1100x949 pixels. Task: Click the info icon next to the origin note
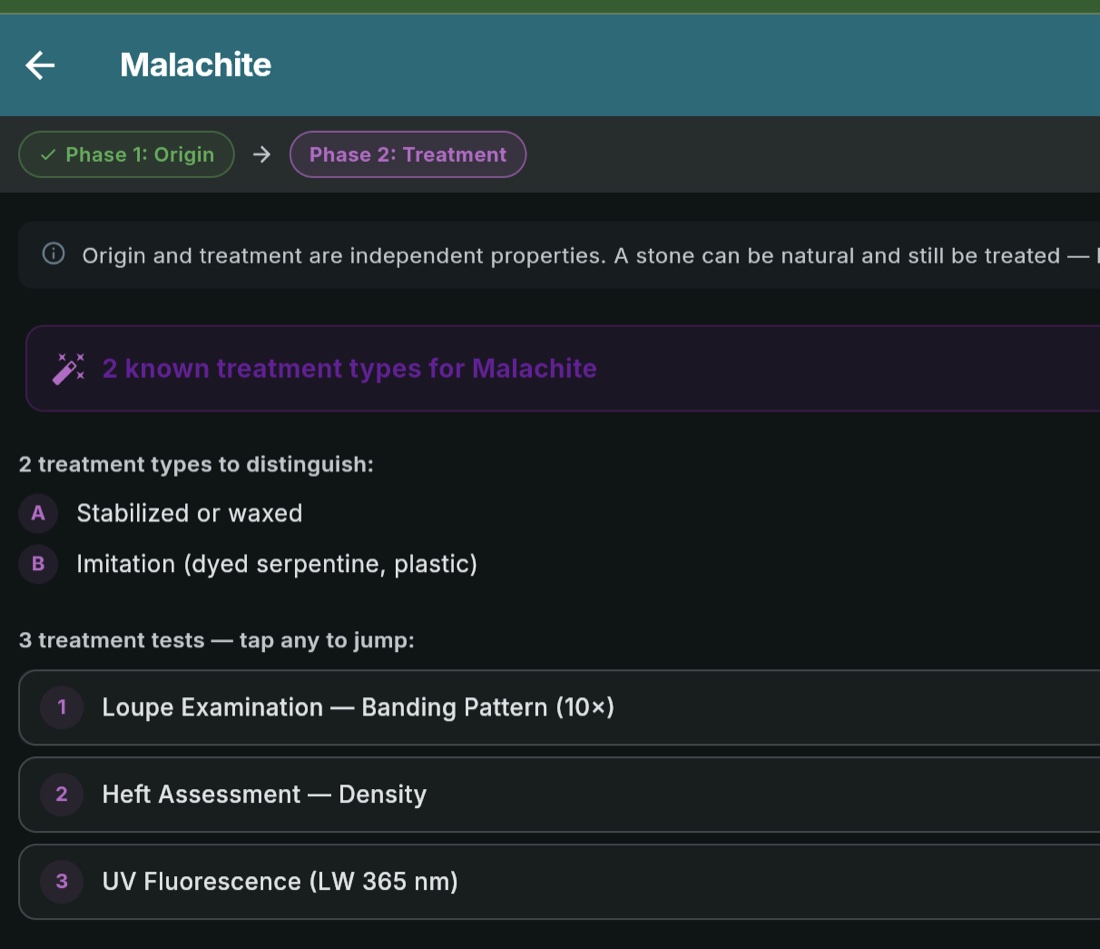click(52, 255)
